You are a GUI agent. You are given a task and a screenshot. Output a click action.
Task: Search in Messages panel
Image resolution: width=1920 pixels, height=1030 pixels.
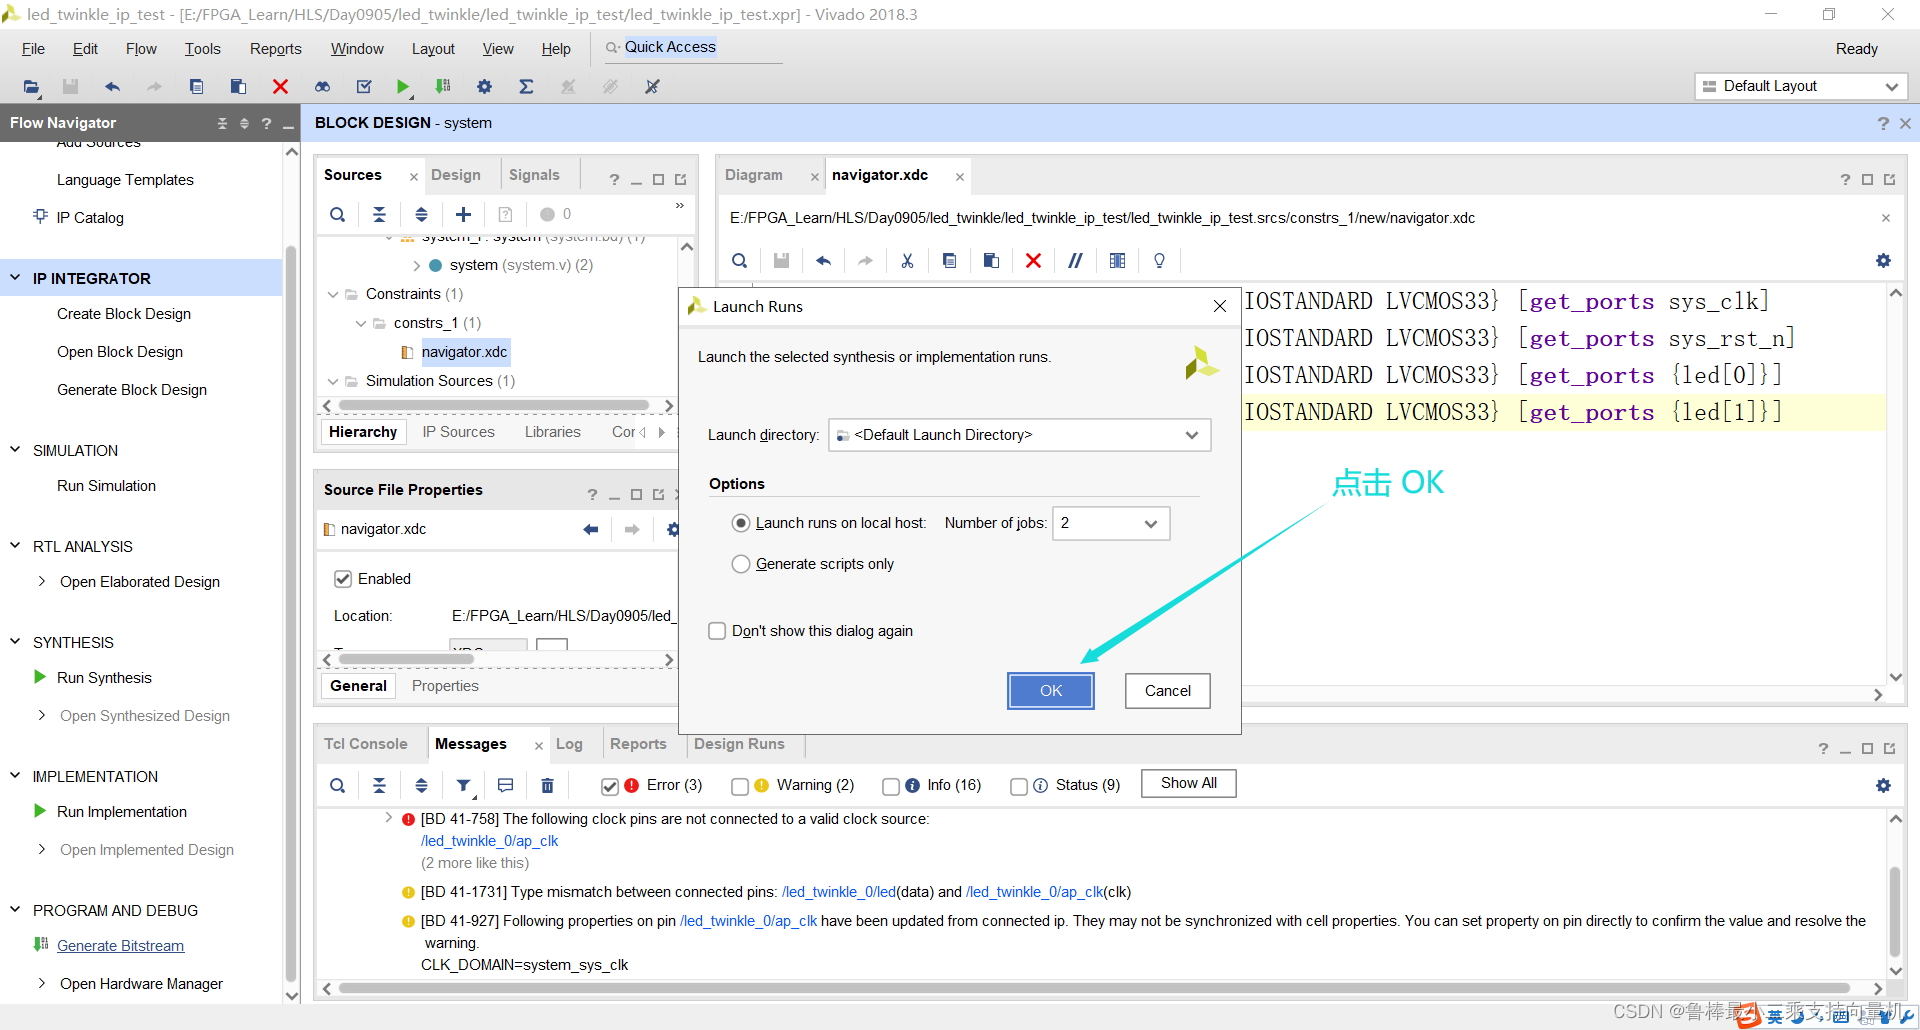coord(338,786)
